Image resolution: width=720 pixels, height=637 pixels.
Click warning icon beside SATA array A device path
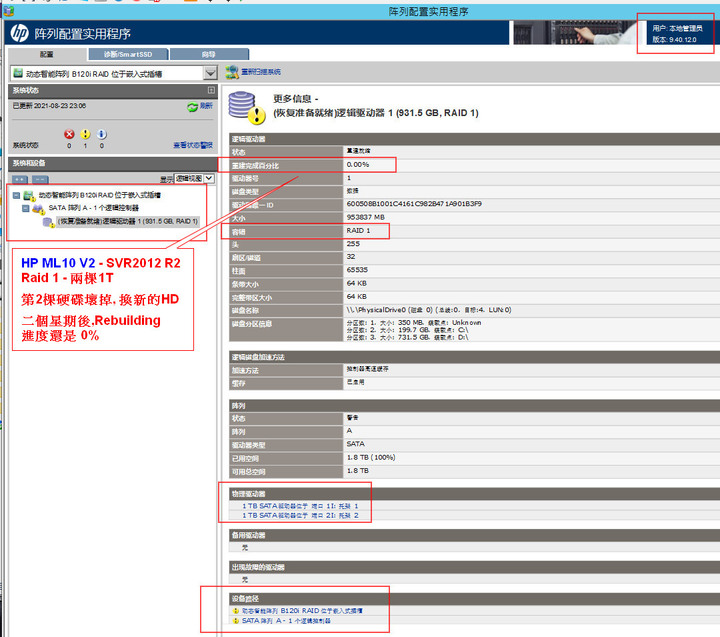(236, 621)
